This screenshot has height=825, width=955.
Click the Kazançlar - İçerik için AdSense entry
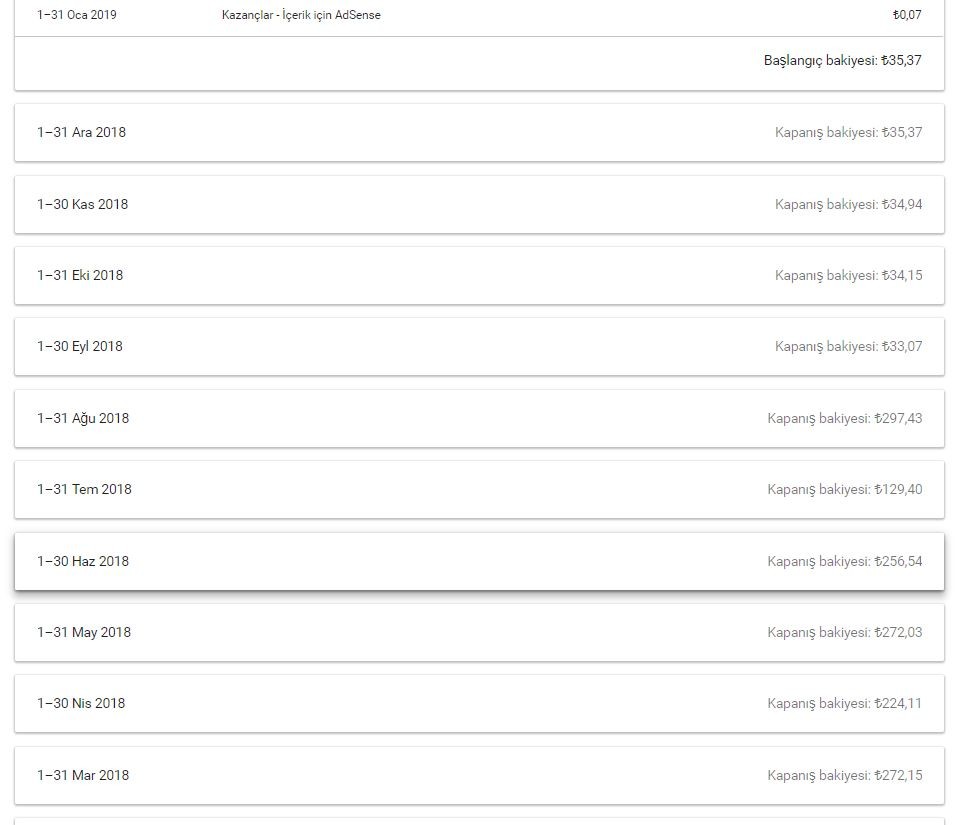tap(301, 15)
